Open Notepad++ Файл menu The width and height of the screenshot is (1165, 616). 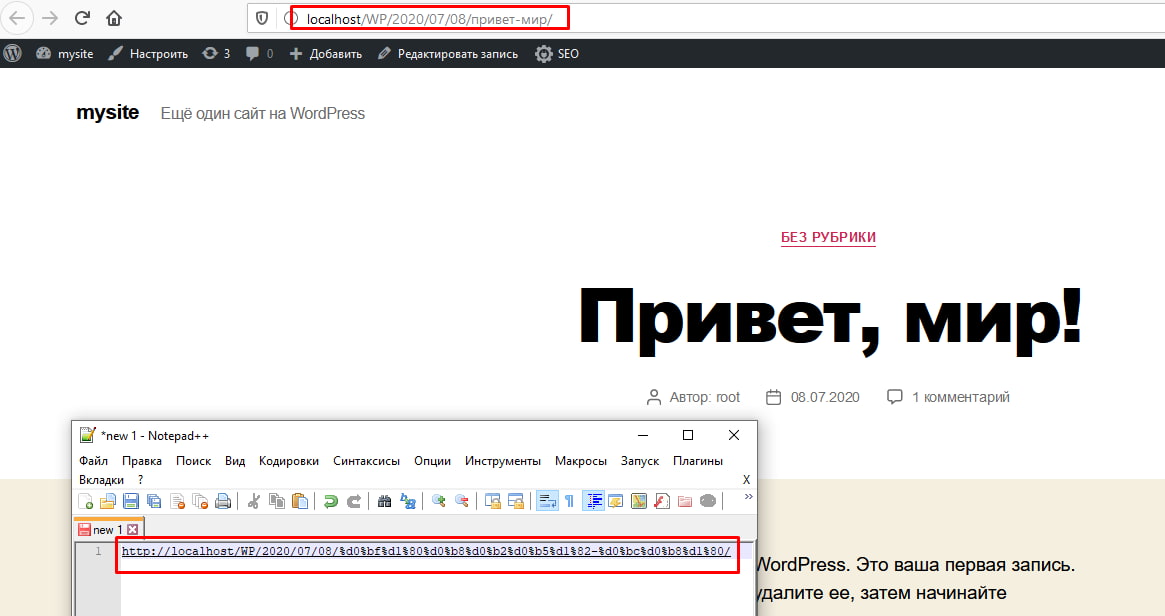(94, 461)
